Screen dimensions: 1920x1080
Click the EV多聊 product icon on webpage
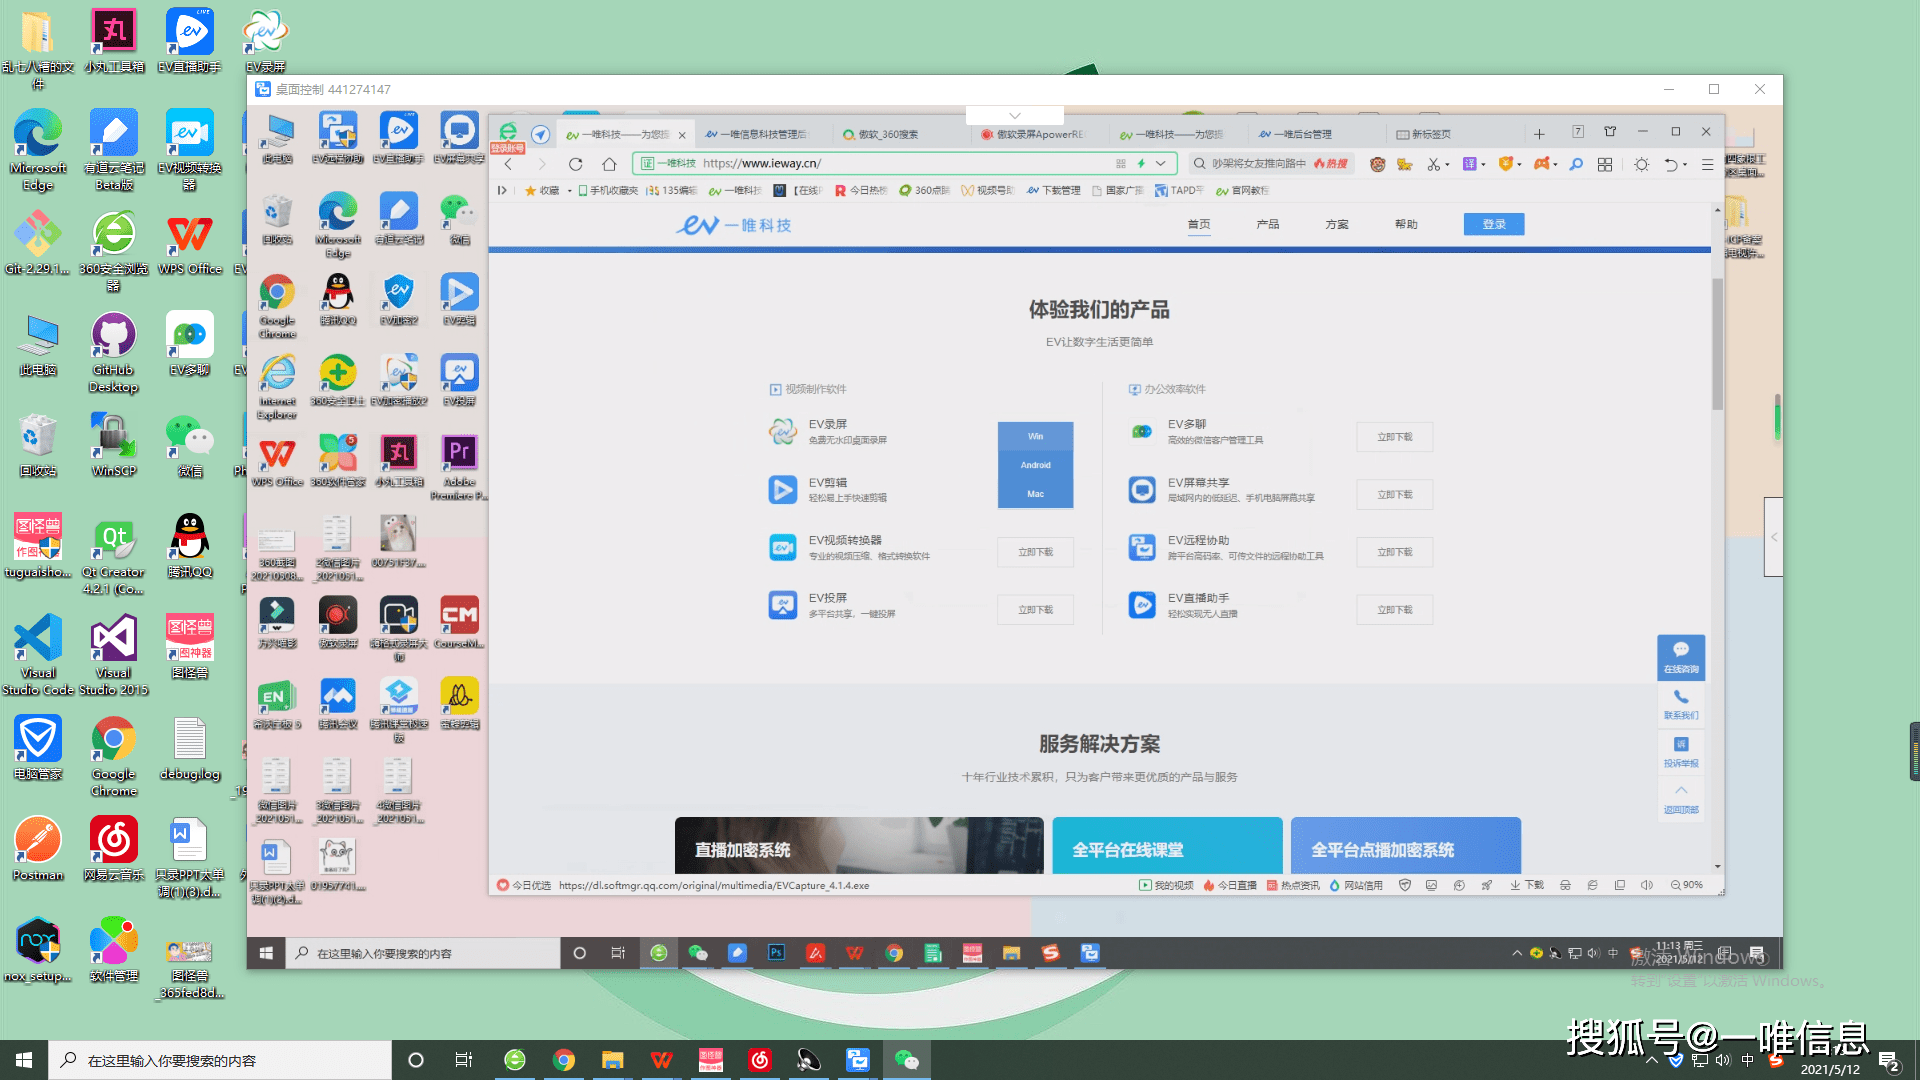(x=1142, y=431)
